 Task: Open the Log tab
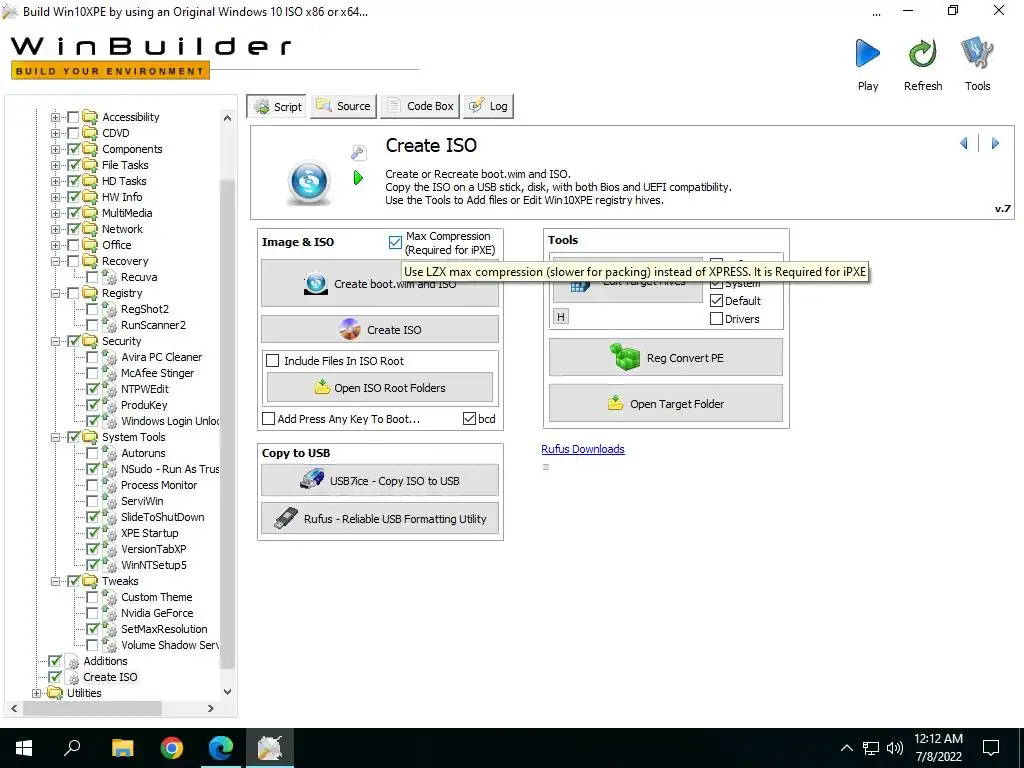tap(488, 106)
